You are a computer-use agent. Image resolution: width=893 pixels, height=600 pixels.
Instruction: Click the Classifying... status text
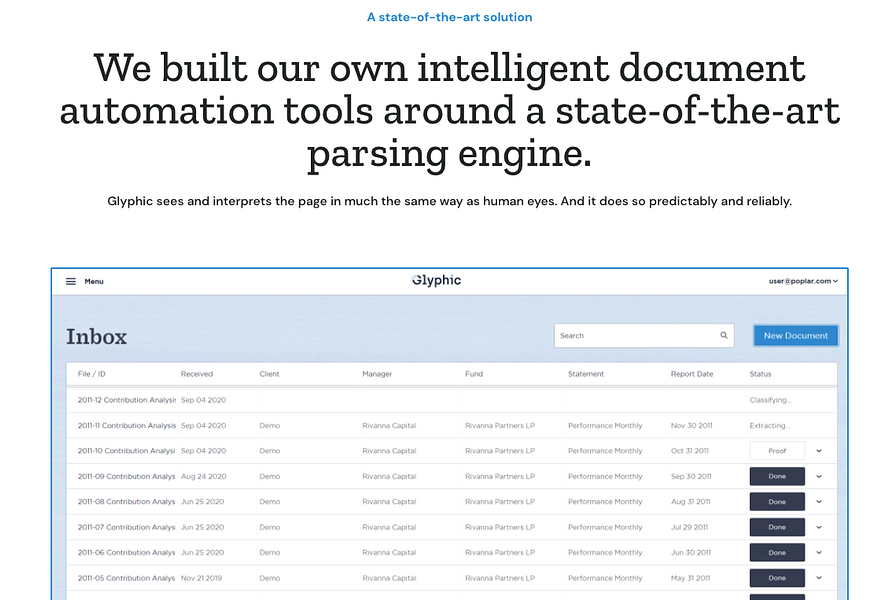pos(770,400)
